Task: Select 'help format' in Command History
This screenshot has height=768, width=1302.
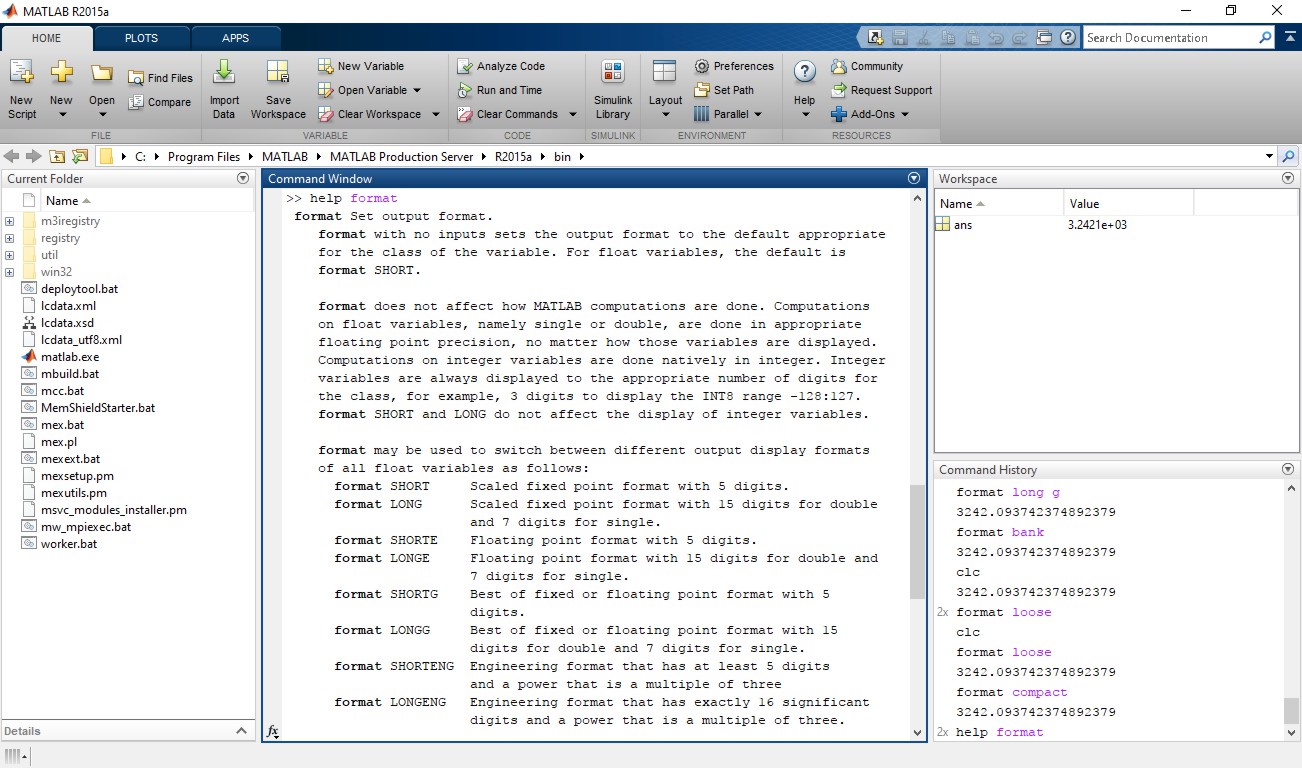Action: [x=1000, y=732]
